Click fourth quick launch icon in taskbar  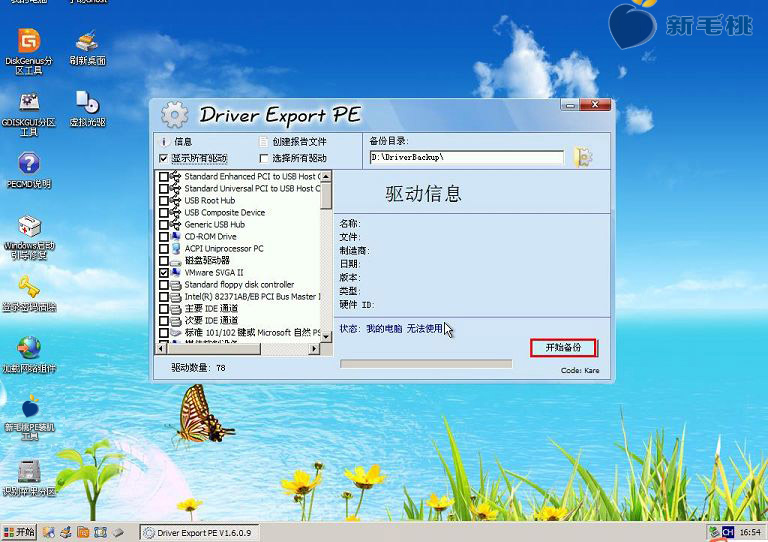[x=100, y=532]
